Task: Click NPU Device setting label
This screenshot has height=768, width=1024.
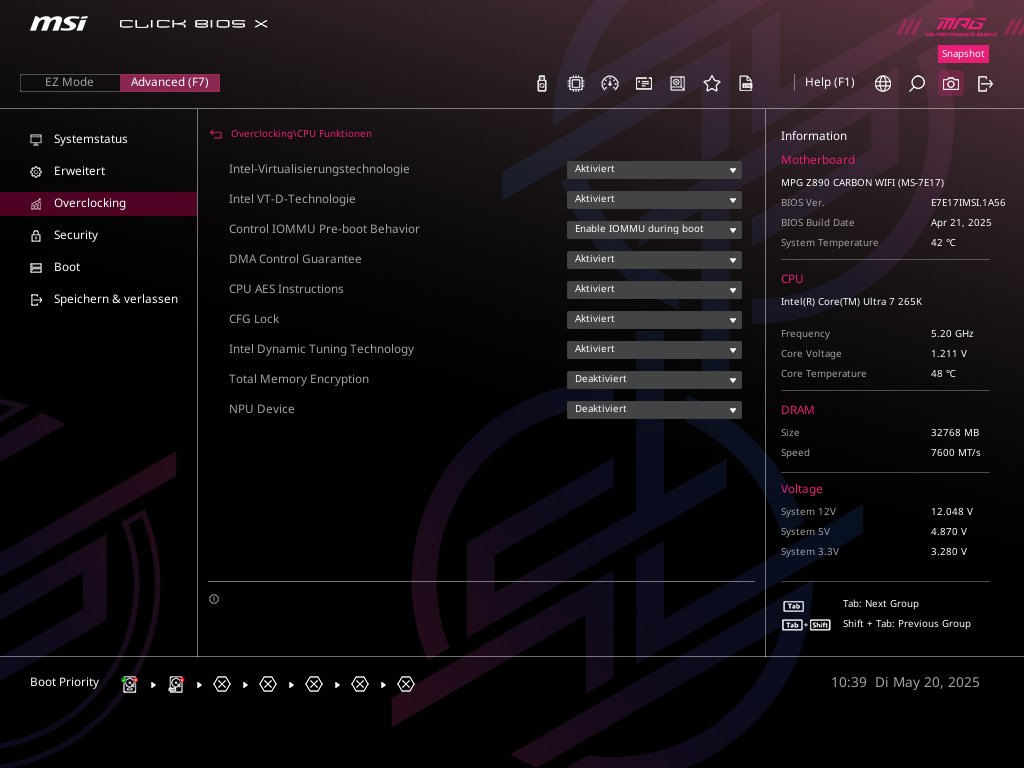Action: tap(262, 409)
